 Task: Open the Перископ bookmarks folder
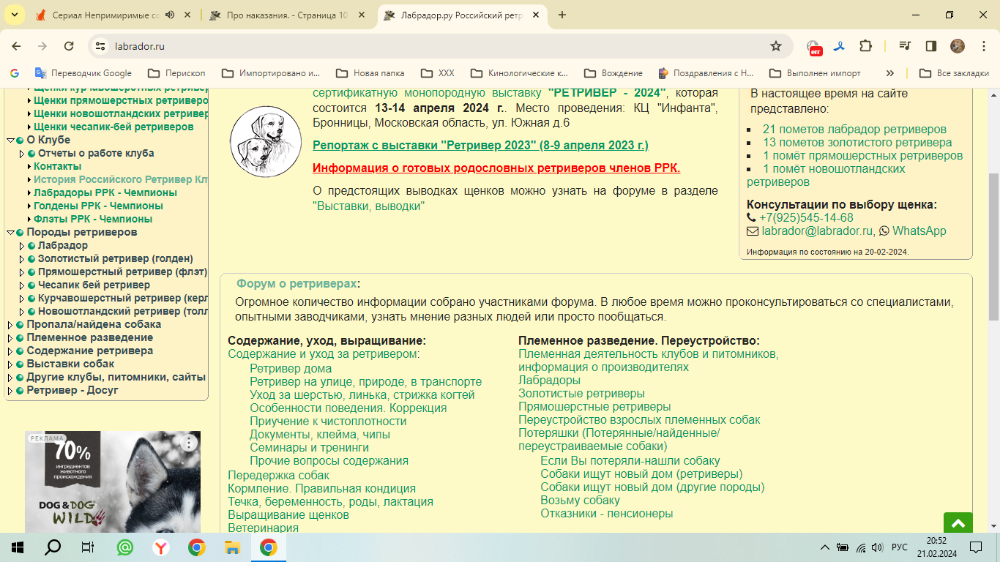click(177, 73)
